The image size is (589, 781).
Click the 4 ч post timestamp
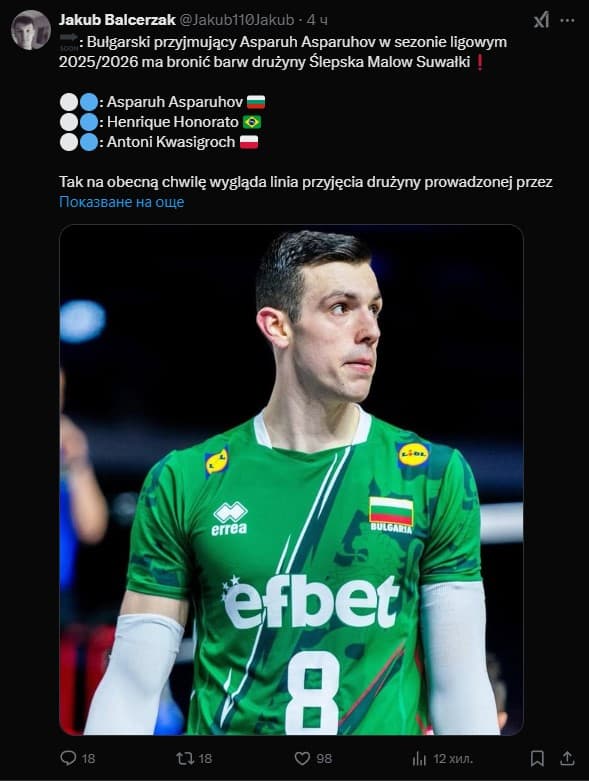click(317, 20)
